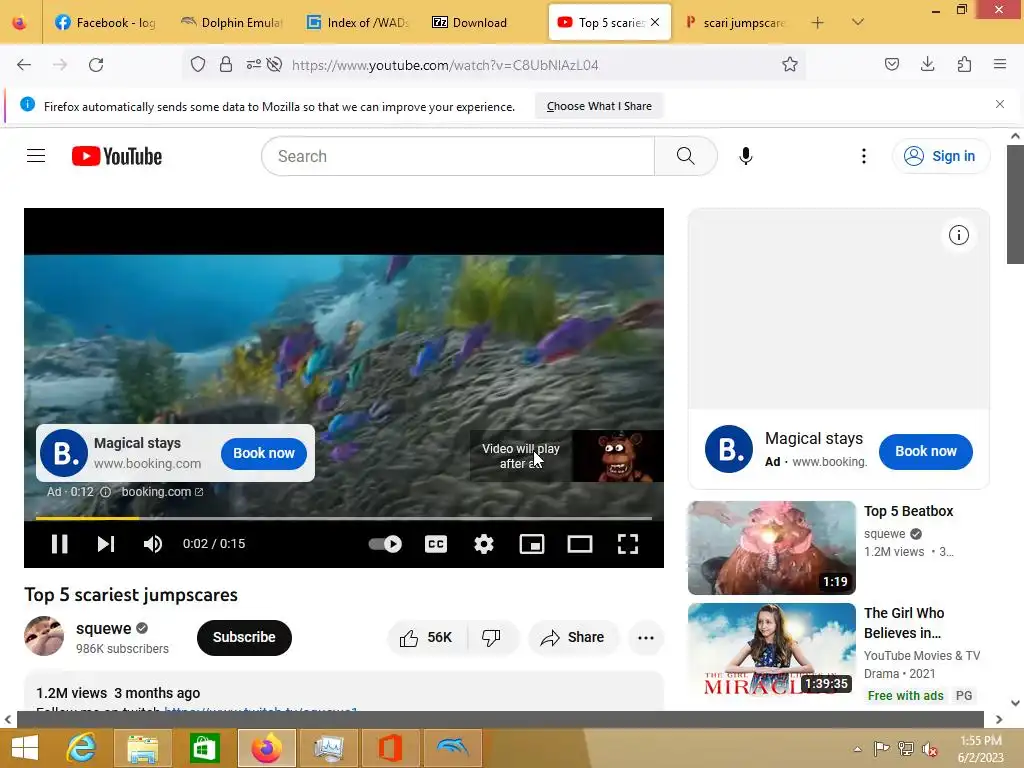
Task: Enable miniplayer mode
Action: 532,544
